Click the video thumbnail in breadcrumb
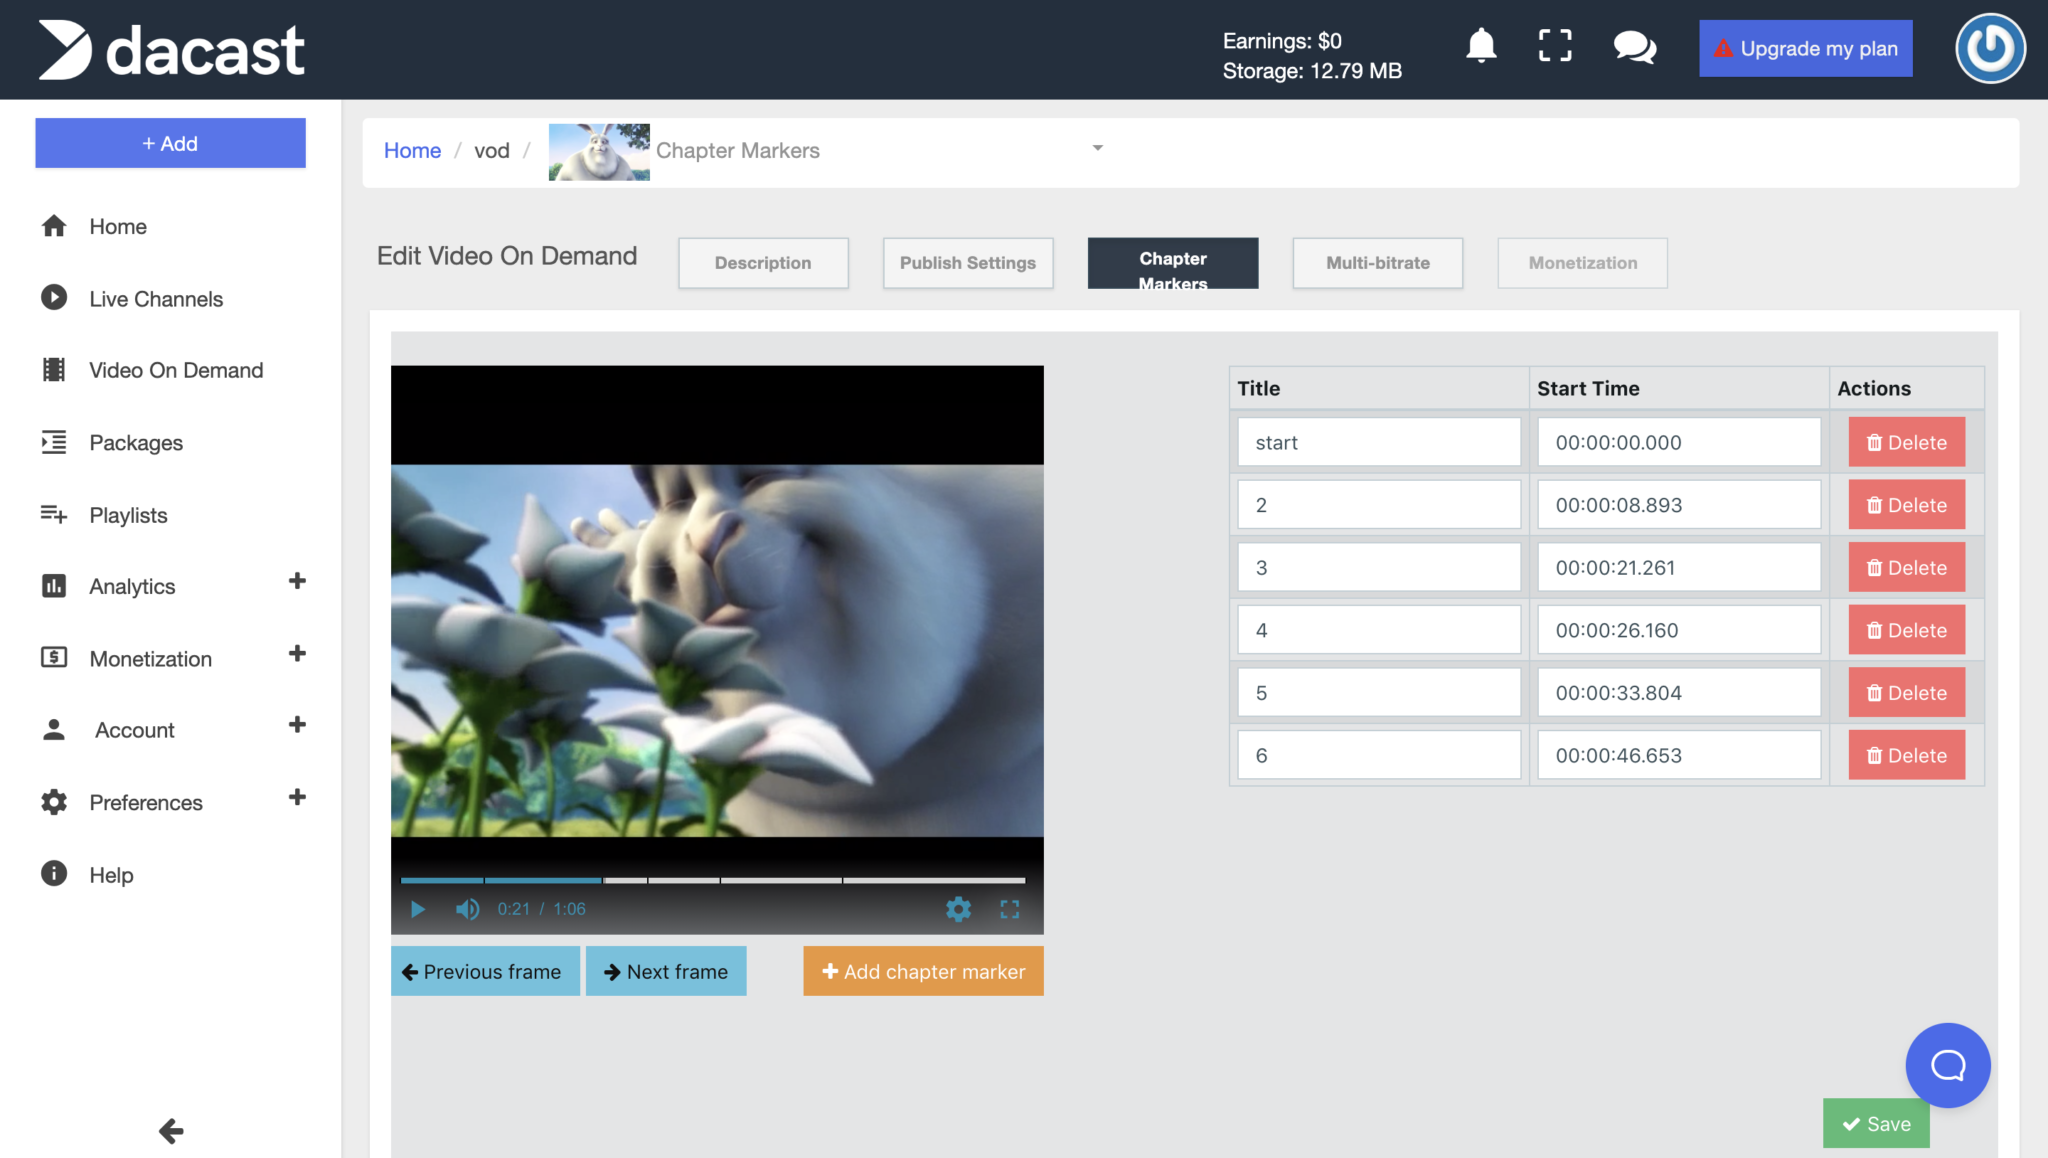This screenshot has height=1158, width=2048. [599, 152]
